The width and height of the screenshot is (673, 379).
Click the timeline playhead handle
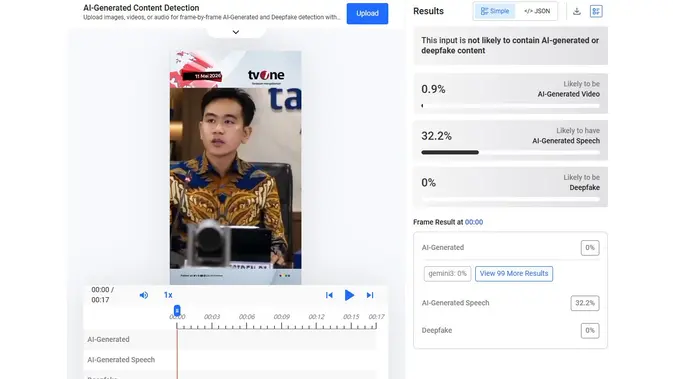click(177, 310)
